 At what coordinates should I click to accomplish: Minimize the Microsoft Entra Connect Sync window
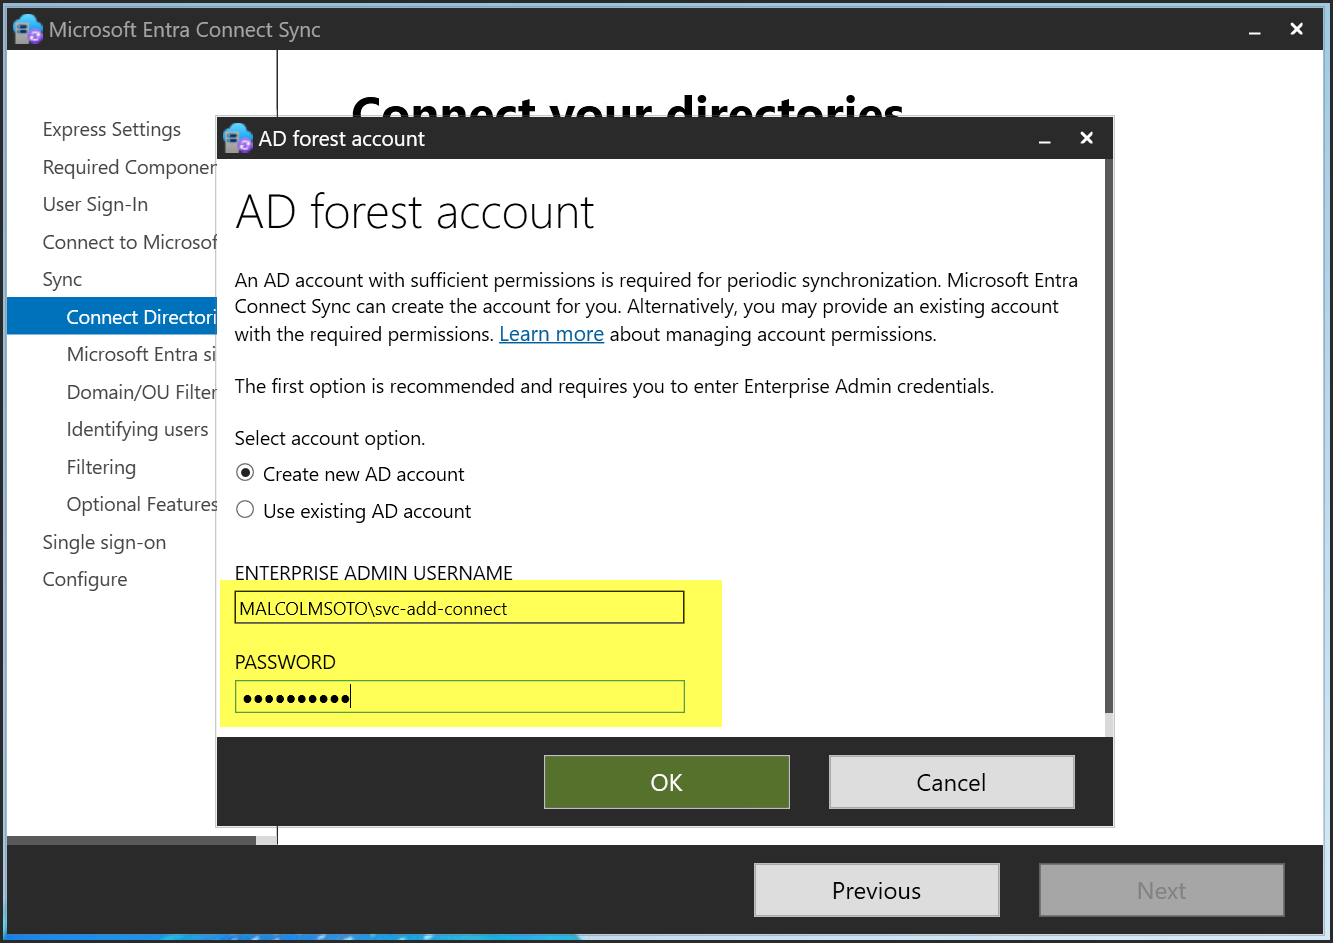click(x=1255, y=31)
